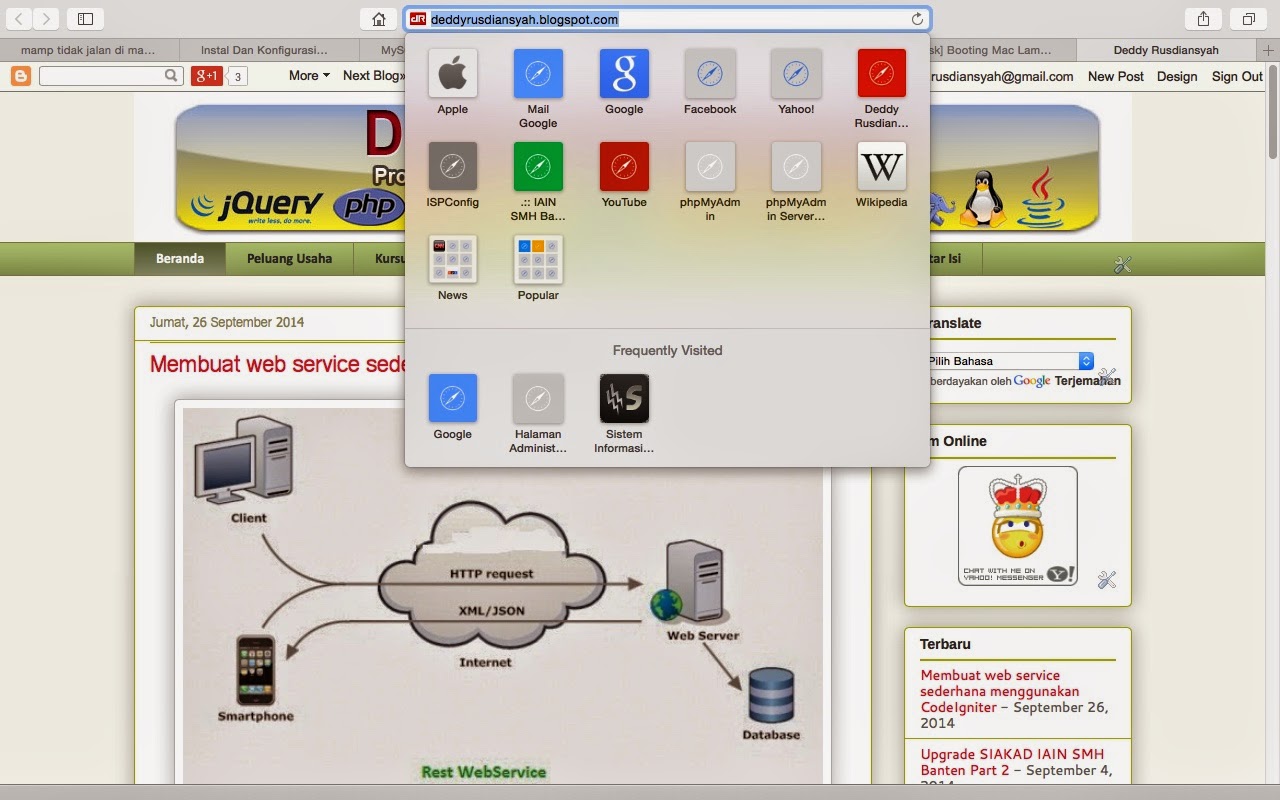Viewport: 1280px width, 800px height.
Task: Switch to Instal Dan Konfigurasi… tab
Action: pyautogui.click(x=264, y=50)
